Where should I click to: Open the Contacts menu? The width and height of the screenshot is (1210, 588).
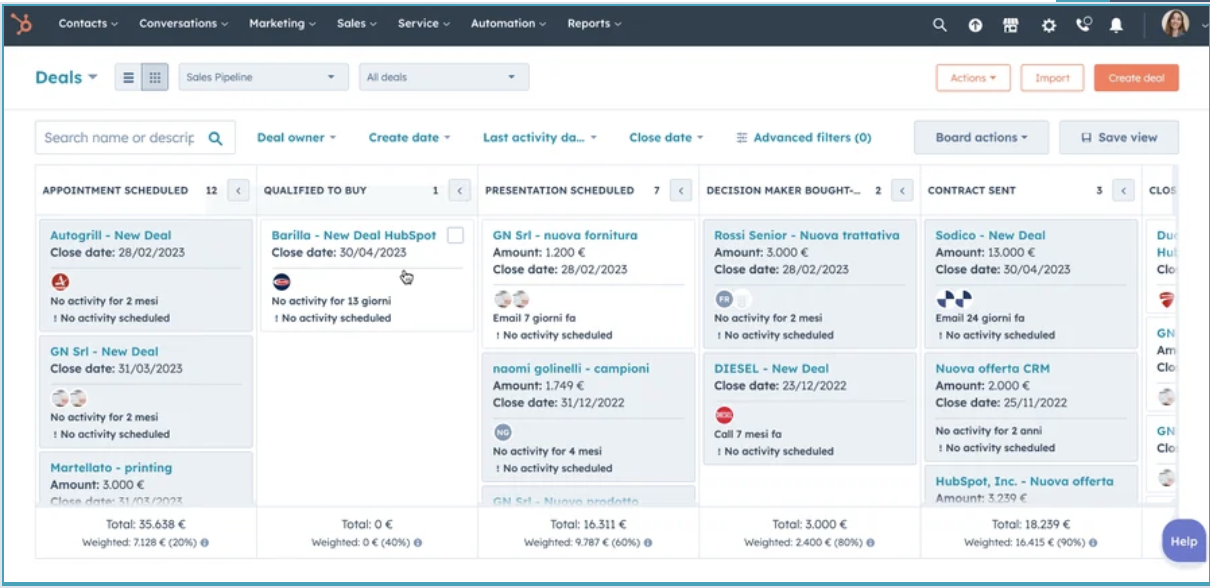pos(88,24)
